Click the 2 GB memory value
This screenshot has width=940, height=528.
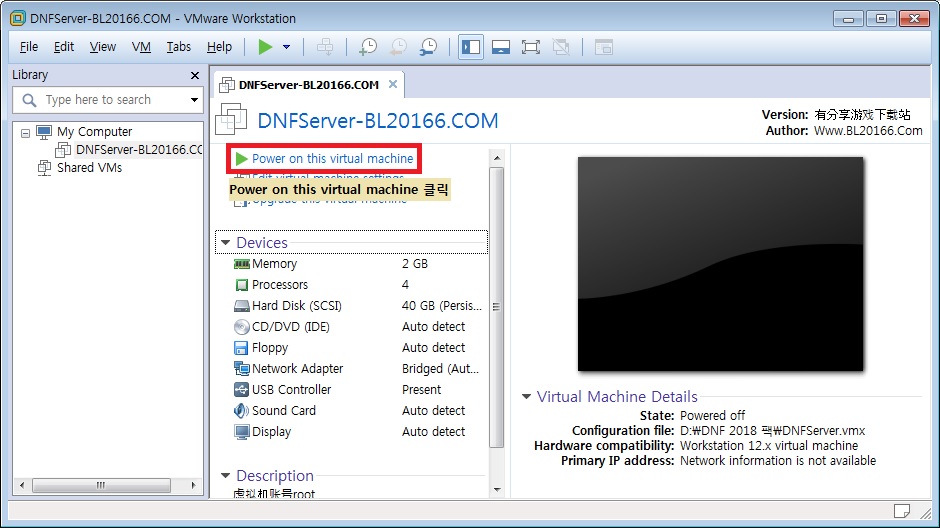tap(415, 264)
